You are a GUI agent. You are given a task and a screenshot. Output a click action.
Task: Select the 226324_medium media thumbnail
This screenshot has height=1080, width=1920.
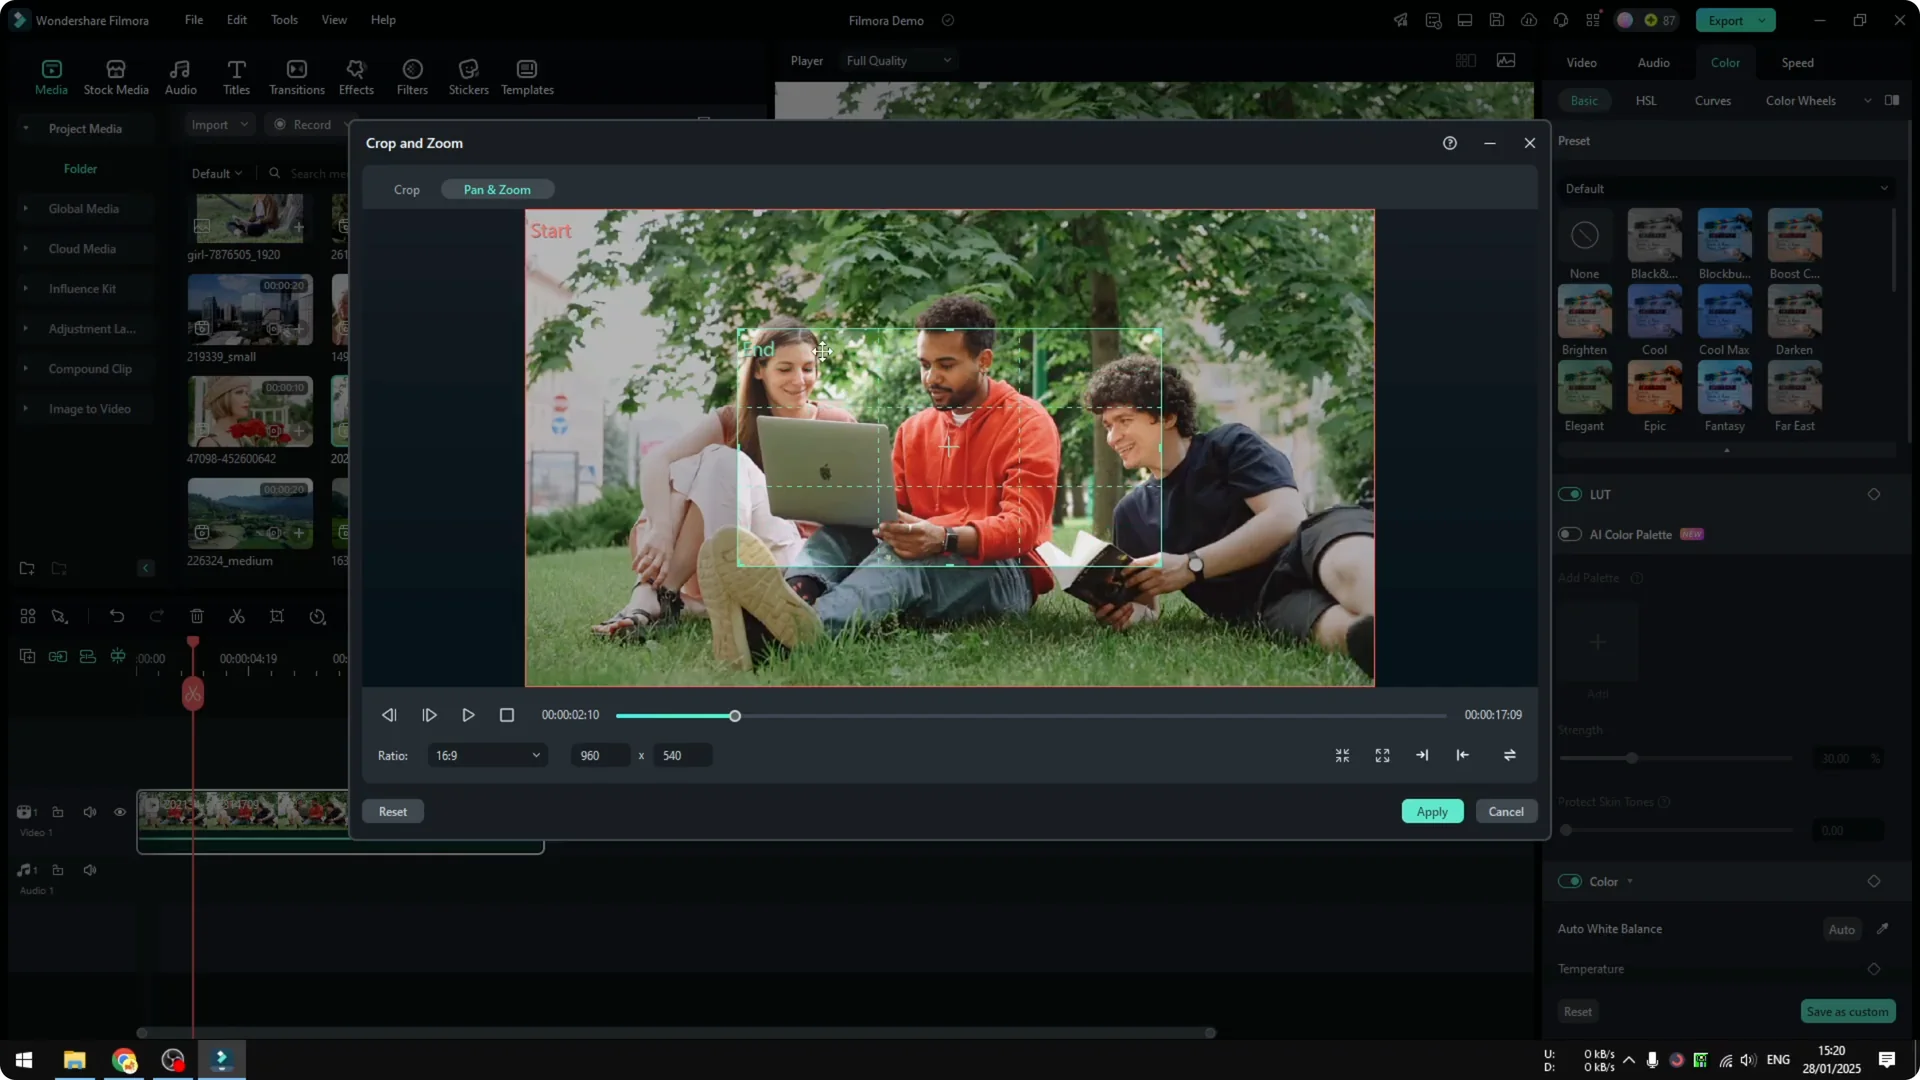248,513
